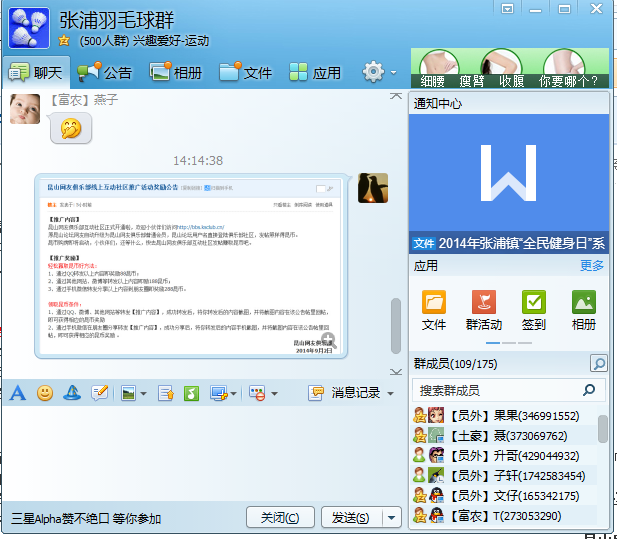Open the font formatting tool (A icon)
The height and width of the screenshot is (539, 617).
pos(18,393)
